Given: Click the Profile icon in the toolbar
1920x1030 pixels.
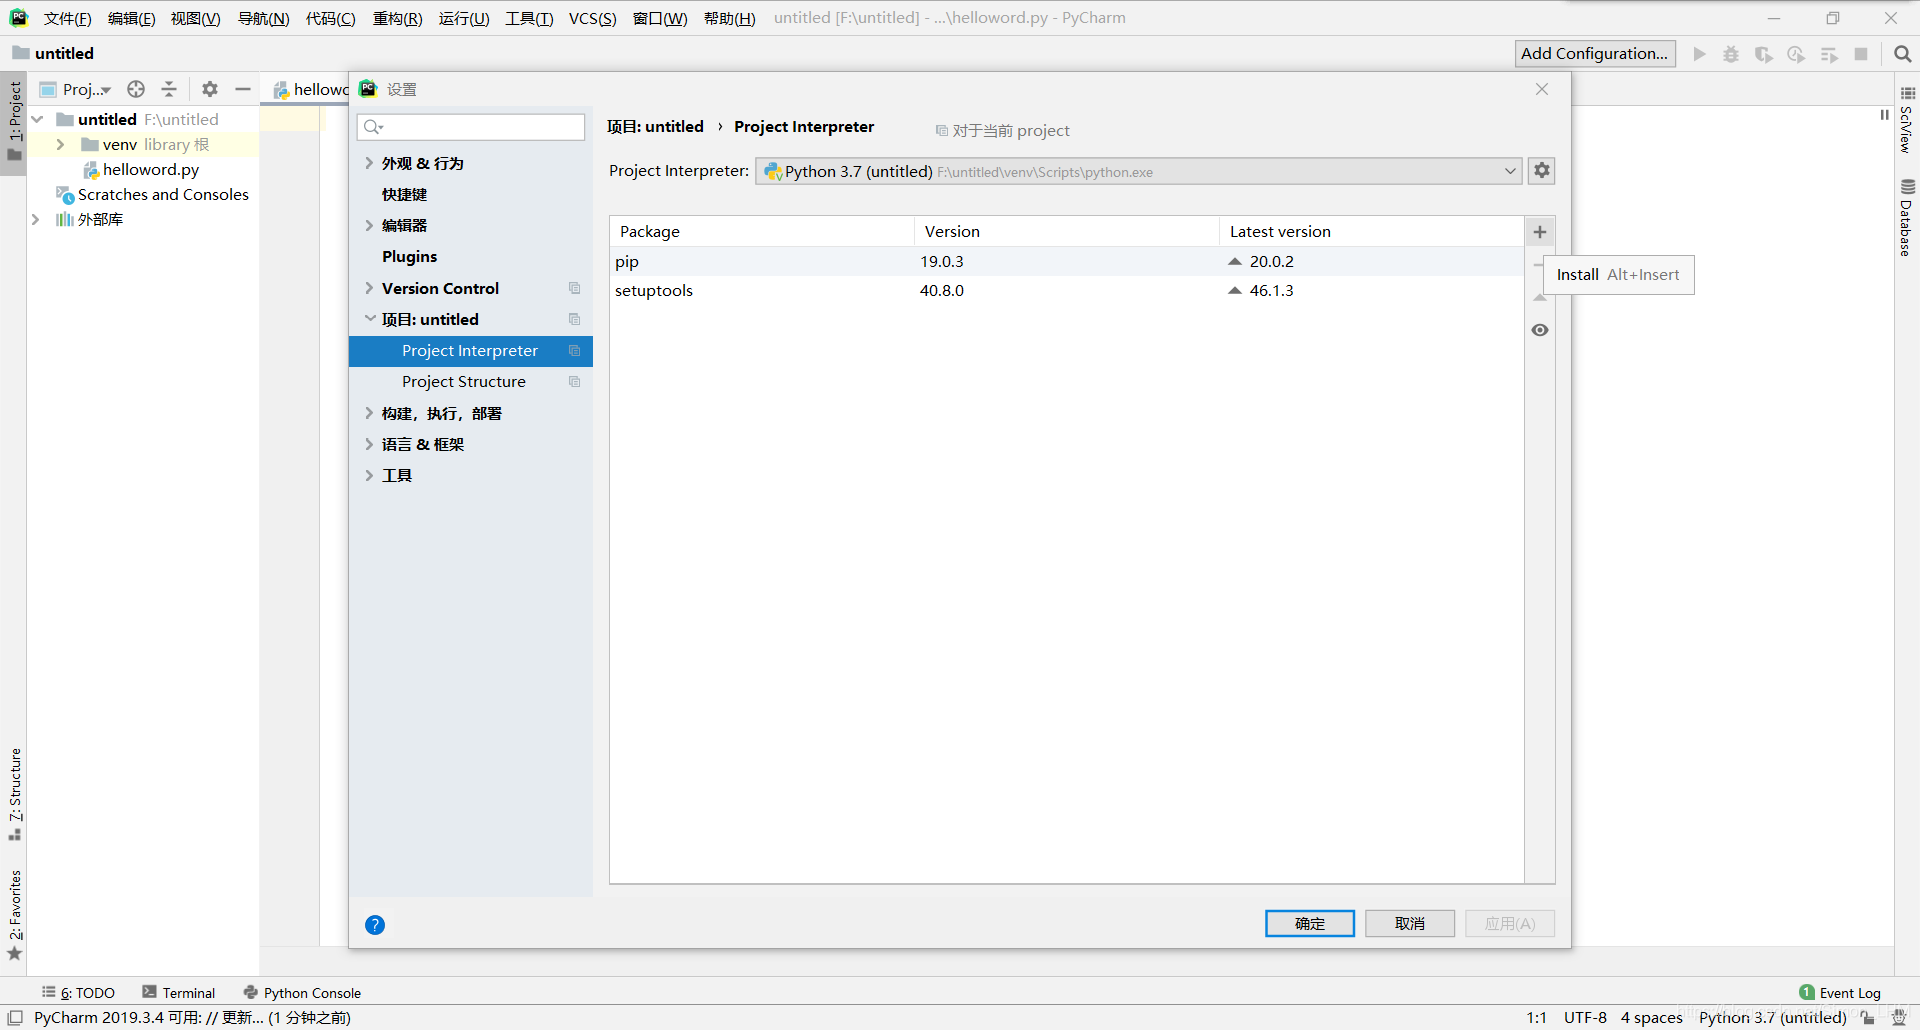Looking at the screenshot, I should pos(1796,54).
